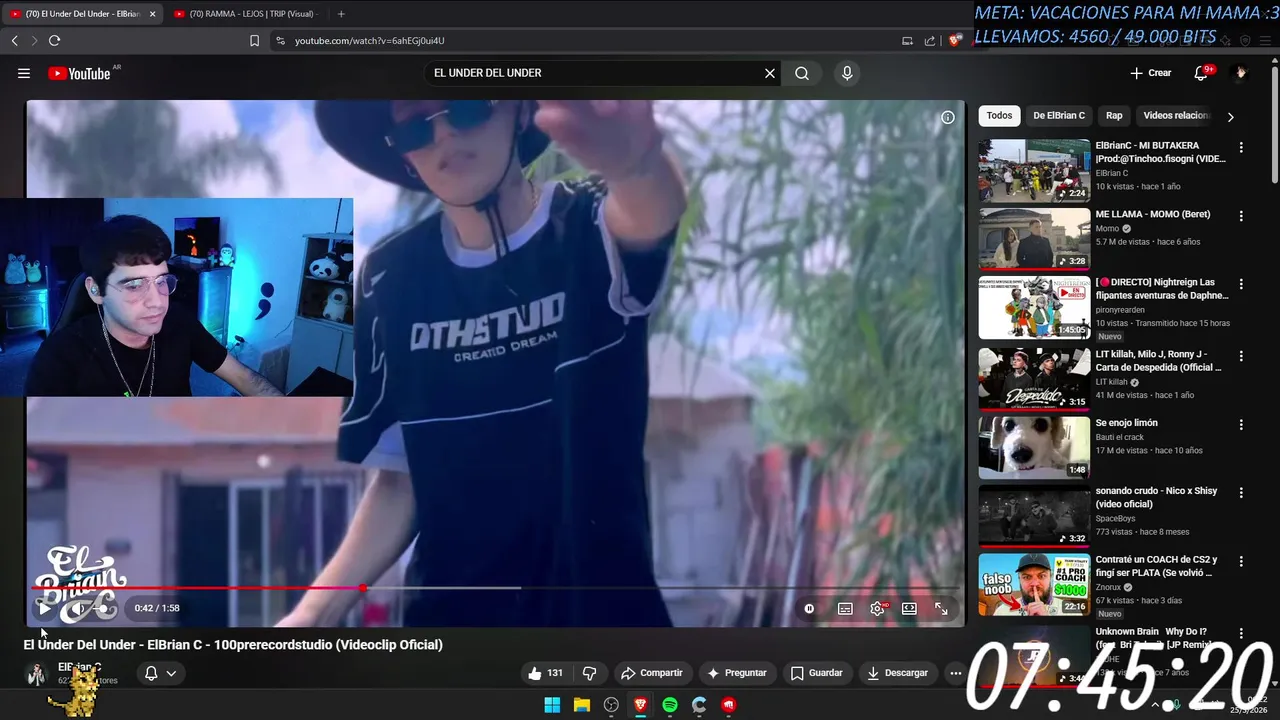Adjust the player volume slider

pos(101,608)
